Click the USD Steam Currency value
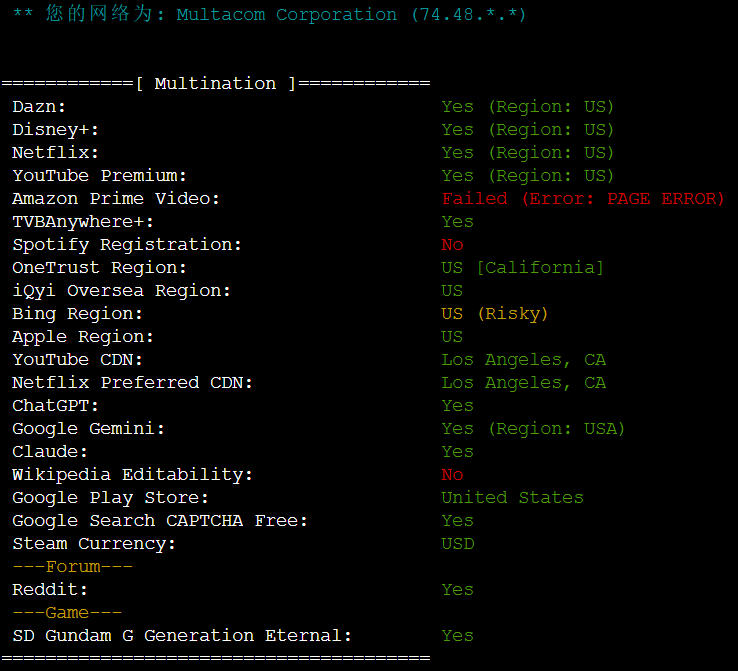738x671 pixels. [458, 543]
